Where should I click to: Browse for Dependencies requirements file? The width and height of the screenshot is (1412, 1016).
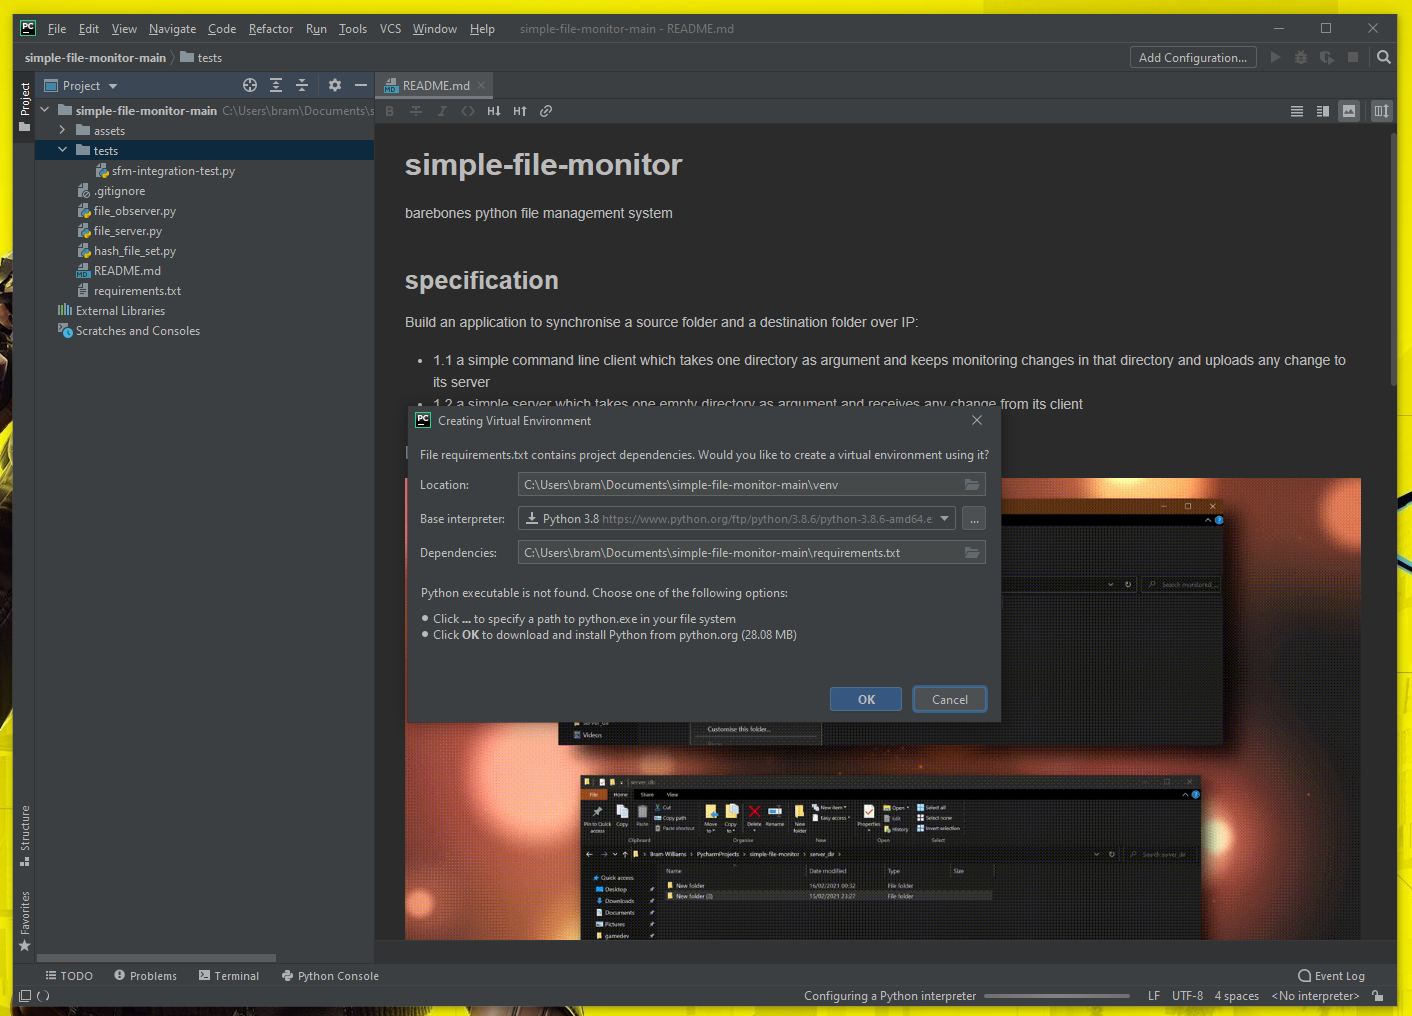[x=972, y=553]
